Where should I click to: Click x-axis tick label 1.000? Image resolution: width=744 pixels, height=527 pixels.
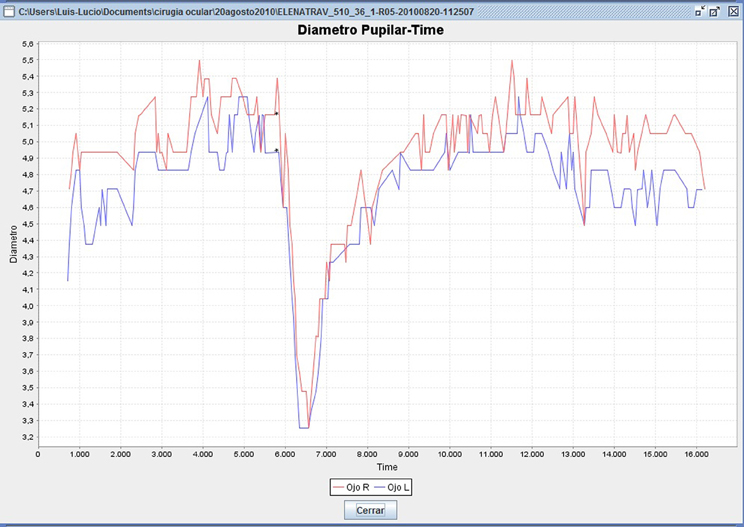click(x=79, y=454)
